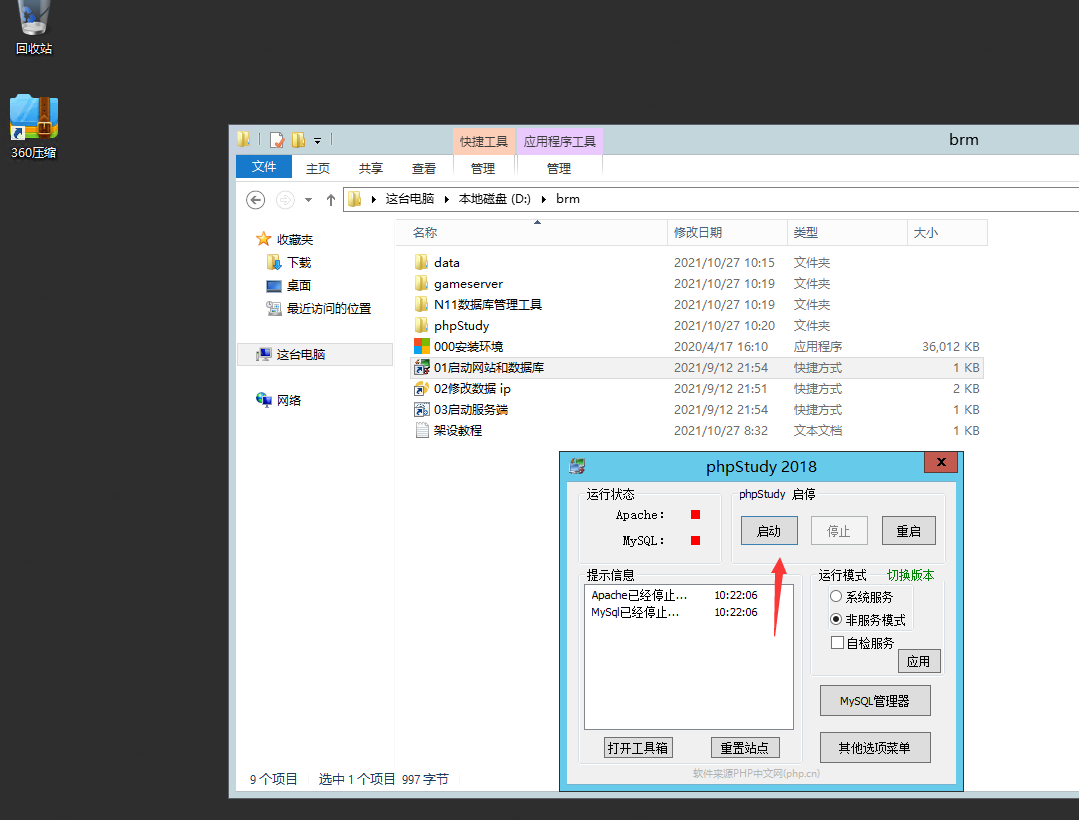Open the 文件 menu tab
This screenshot has width=1079, height=820.
tap(264, 166)
